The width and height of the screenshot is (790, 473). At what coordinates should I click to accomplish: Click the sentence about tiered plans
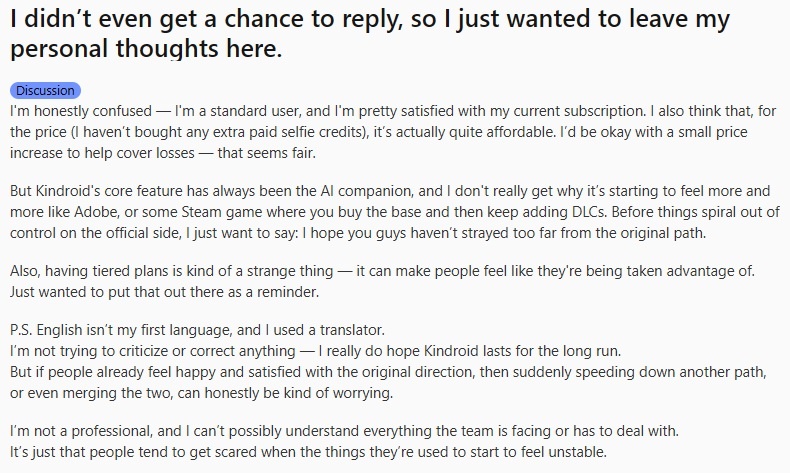tap(382, 271)
